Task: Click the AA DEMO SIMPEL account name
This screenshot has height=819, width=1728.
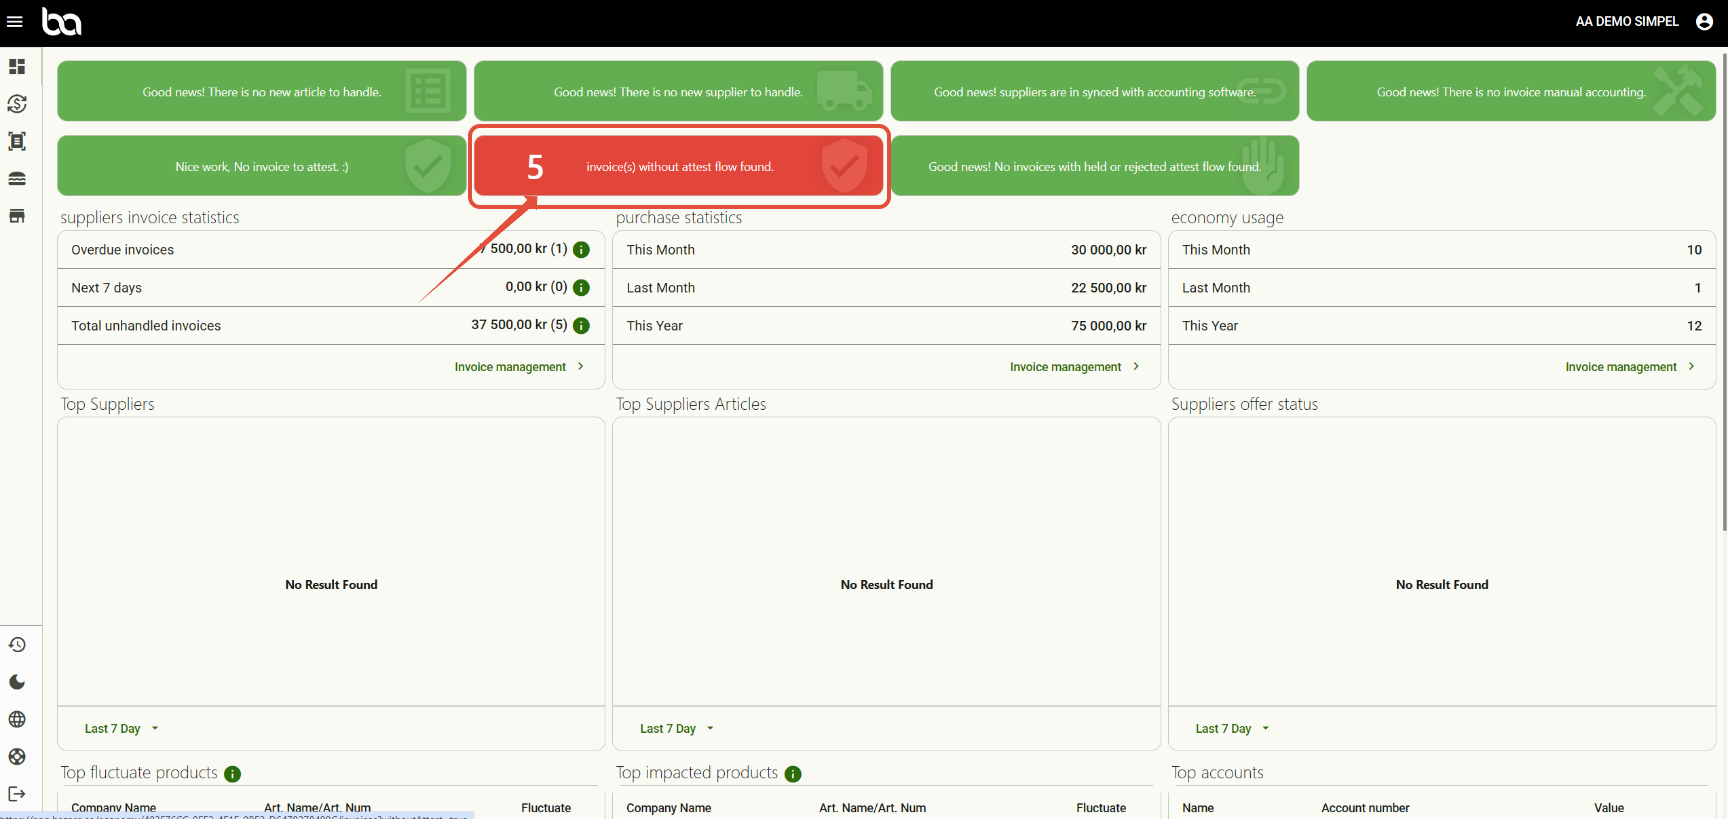Action: tap(1627, 21)
